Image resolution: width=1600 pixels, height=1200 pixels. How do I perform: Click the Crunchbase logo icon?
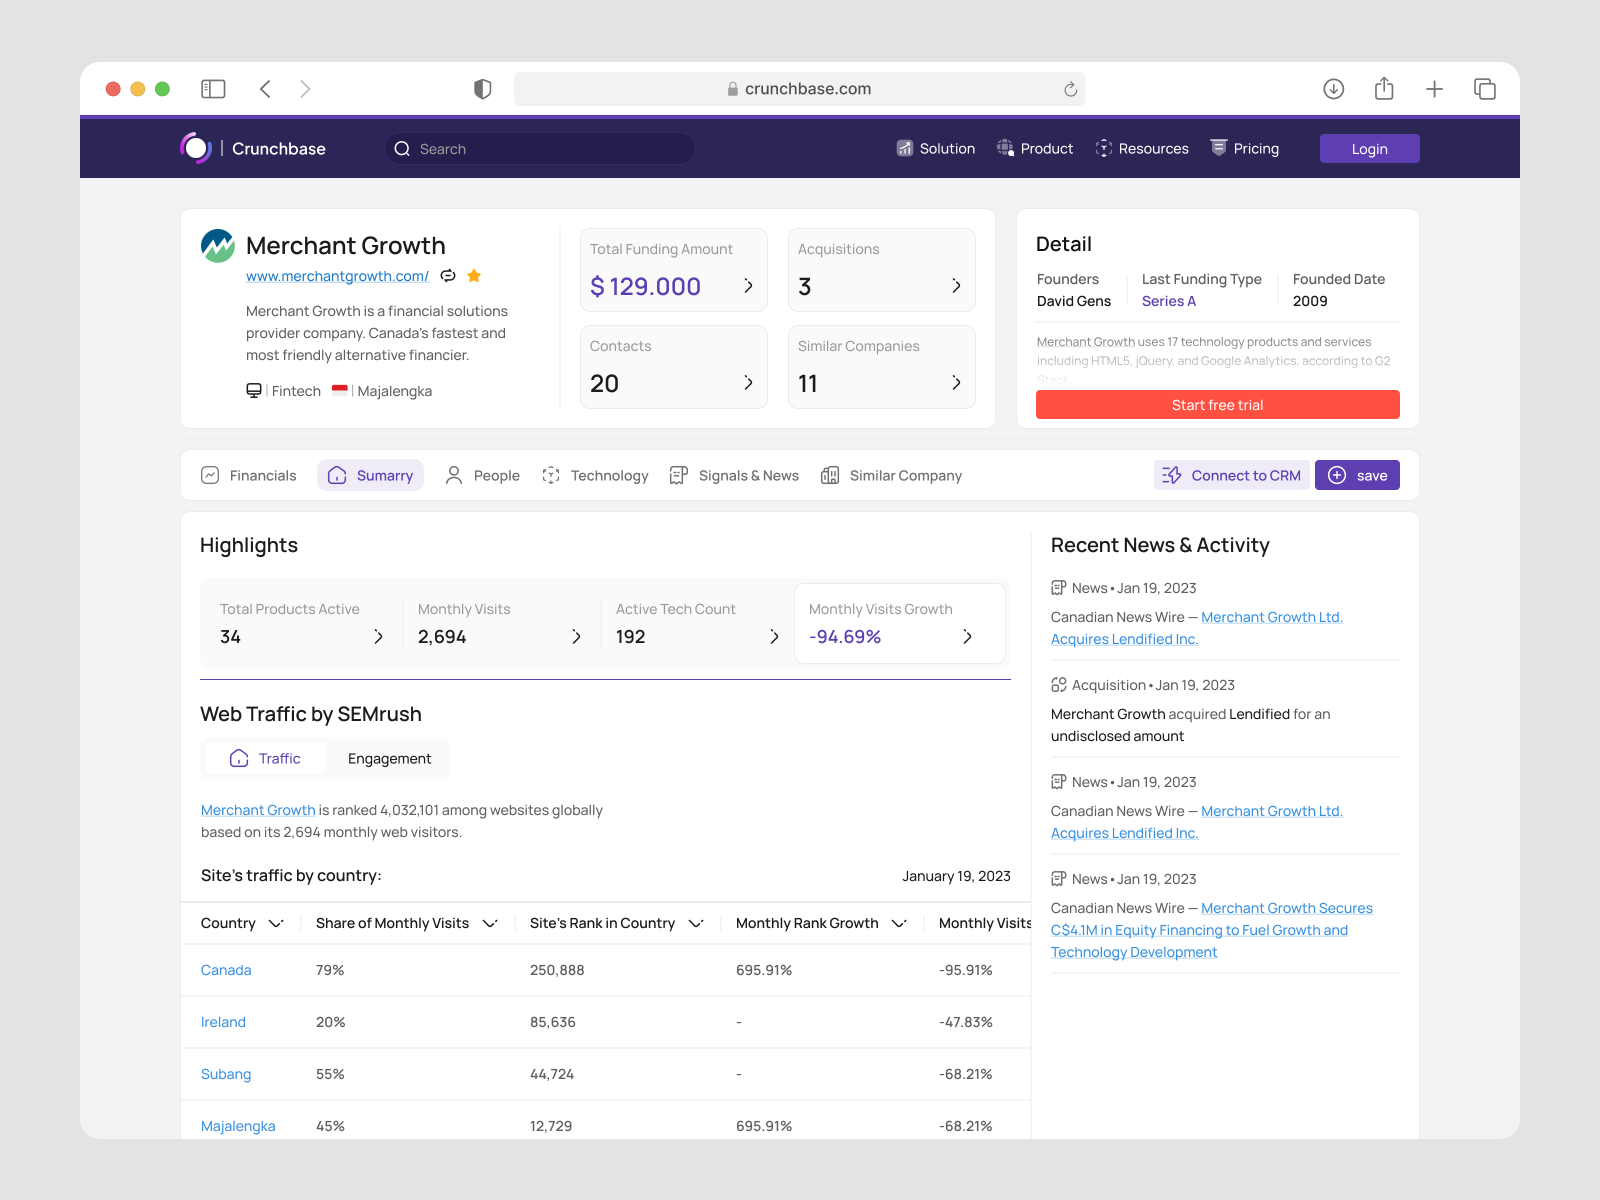coord(196,148)
